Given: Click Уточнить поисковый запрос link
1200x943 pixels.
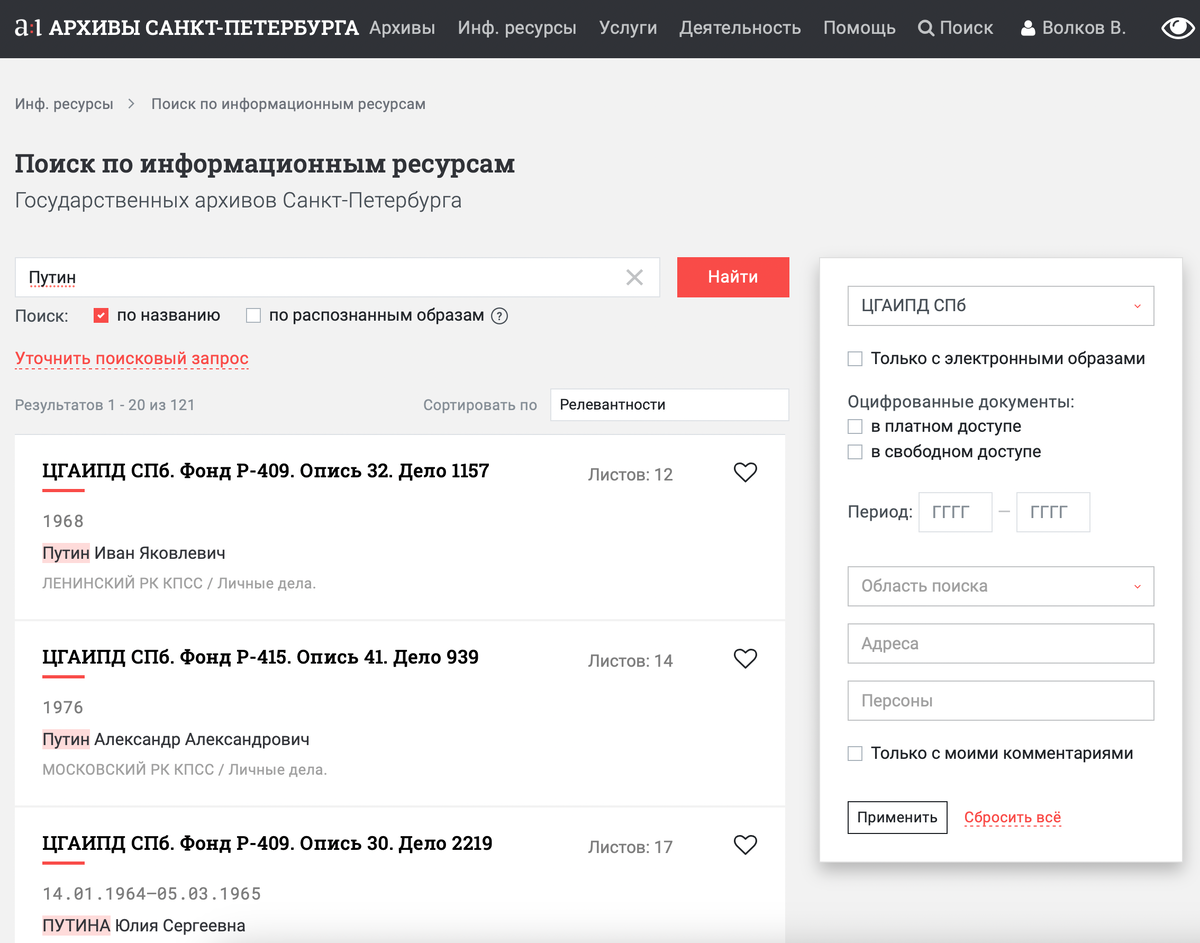Looking at the screenshot, I should pyautogui.click(x=132, y=359).
